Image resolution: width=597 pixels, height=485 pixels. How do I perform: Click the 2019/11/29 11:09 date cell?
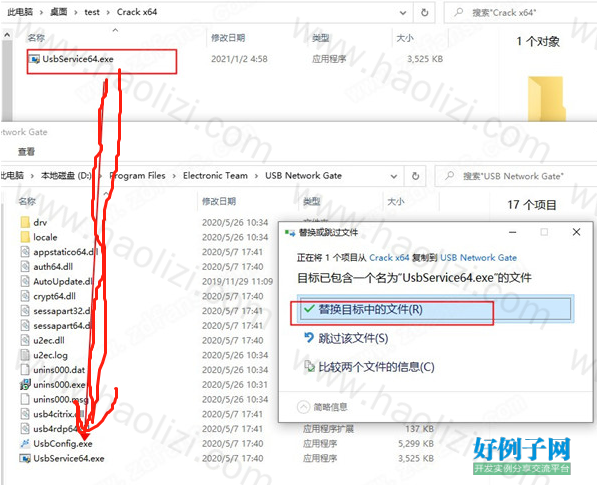click(x=238, y=281)
